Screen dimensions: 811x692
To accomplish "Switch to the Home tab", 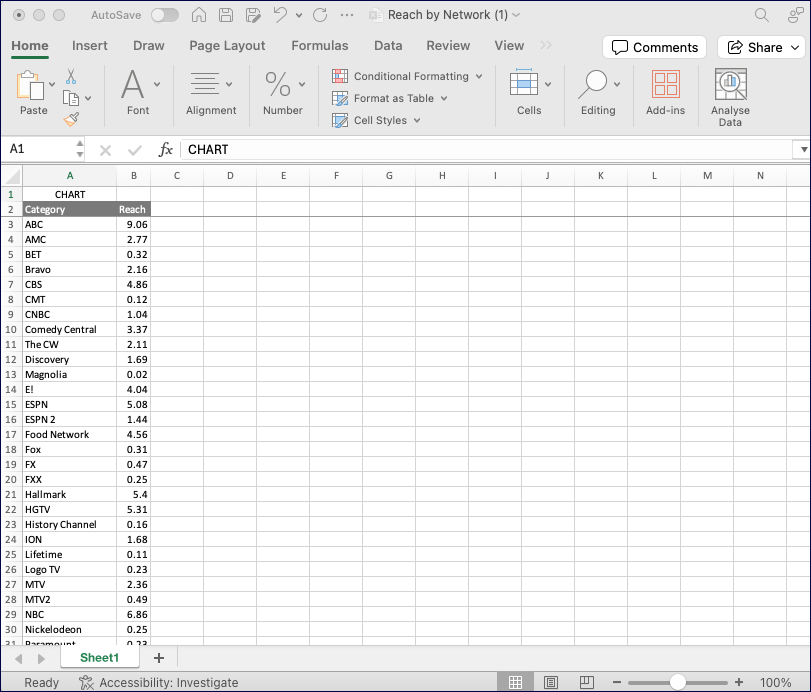I will [30, 46].
